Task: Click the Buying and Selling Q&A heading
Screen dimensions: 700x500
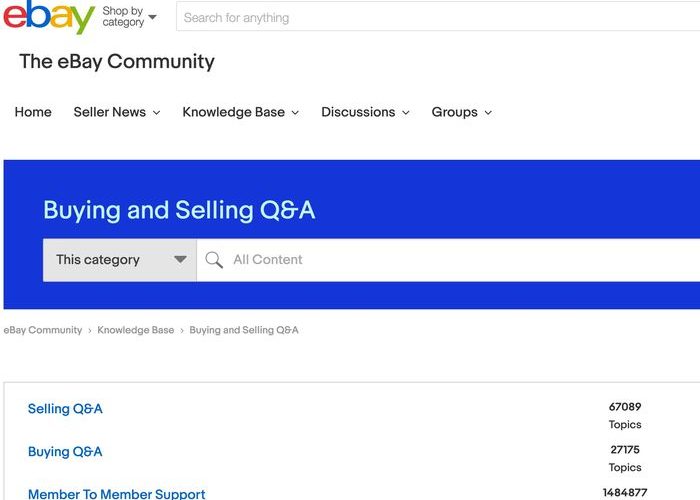Action: coord(179,210)
